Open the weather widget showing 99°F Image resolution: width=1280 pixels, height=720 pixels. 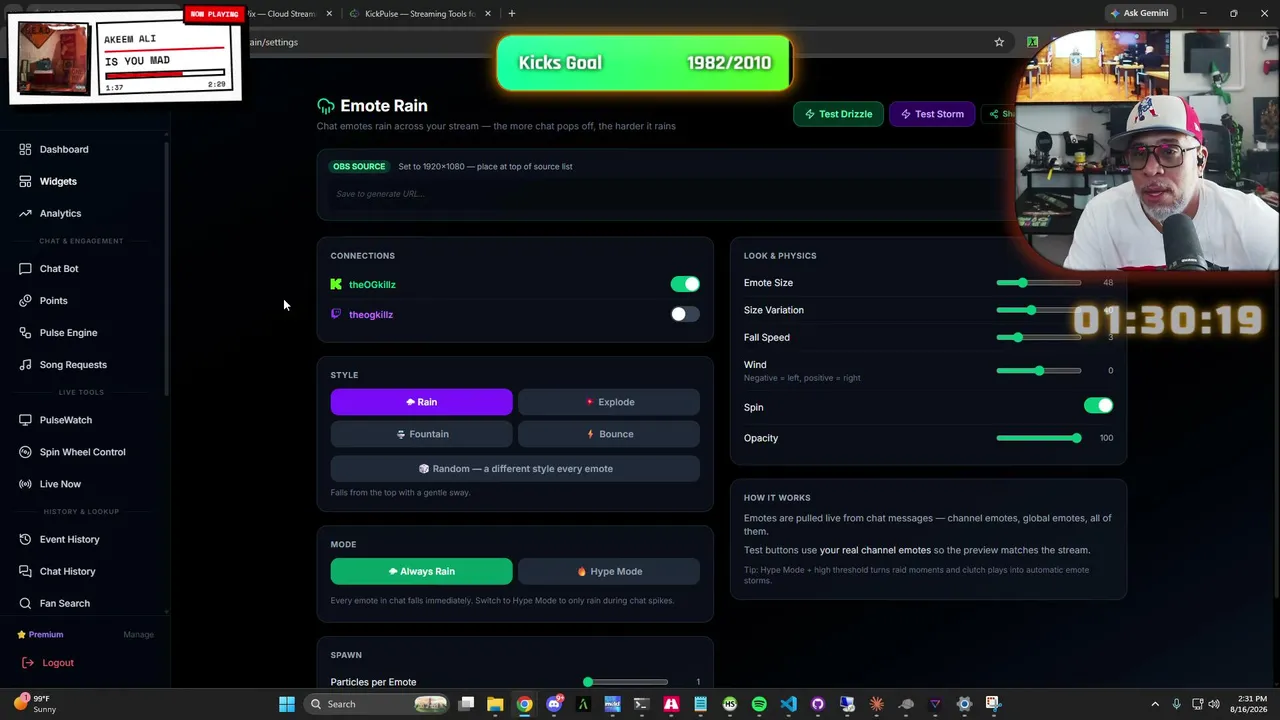pos(35,704)
